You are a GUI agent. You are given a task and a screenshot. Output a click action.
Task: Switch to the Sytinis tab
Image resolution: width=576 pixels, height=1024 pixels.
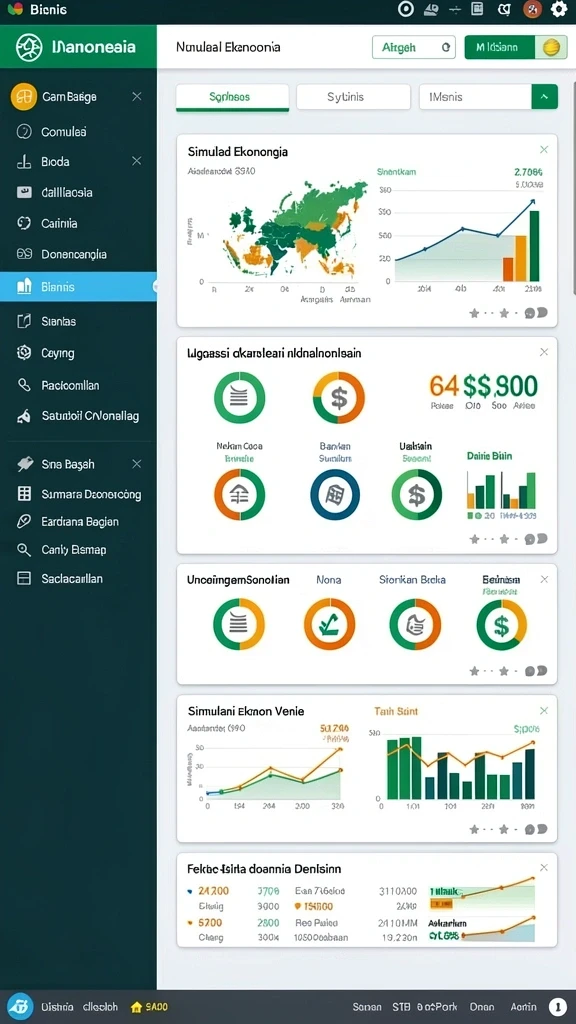click(x=353, y=97)
